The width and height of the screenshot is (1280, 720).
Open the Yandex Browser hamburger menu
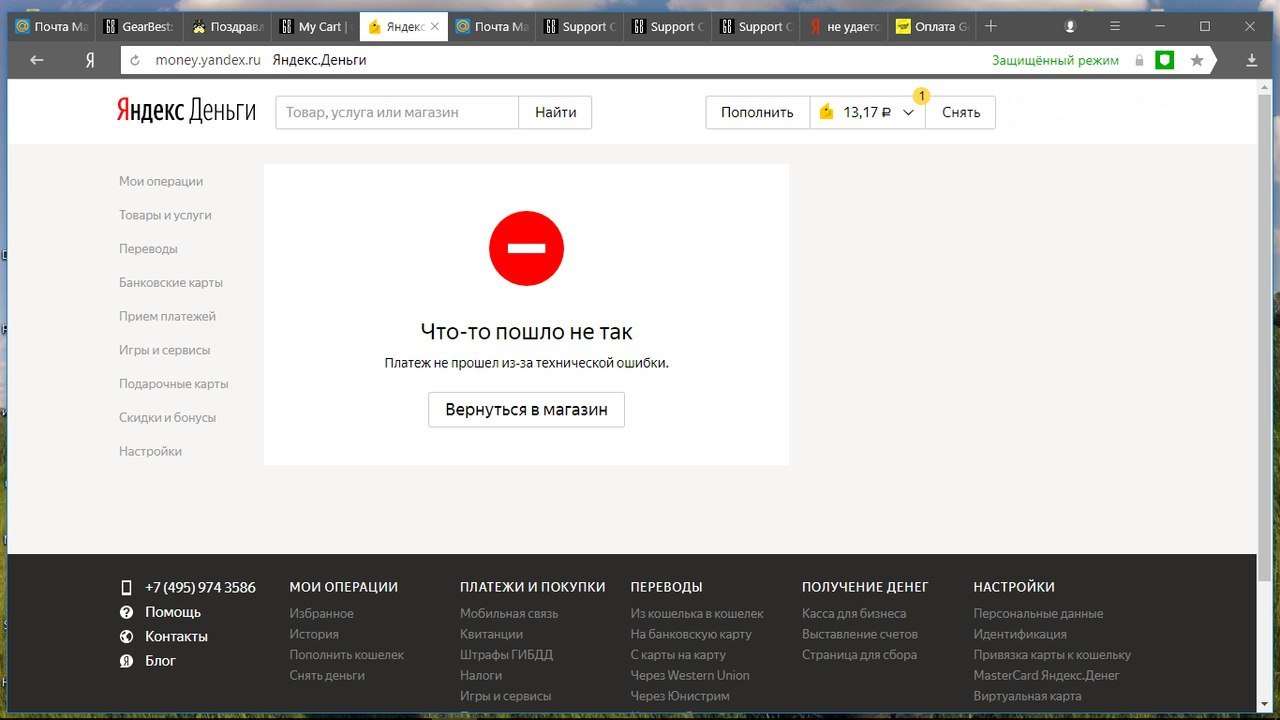click(1115, 26)
